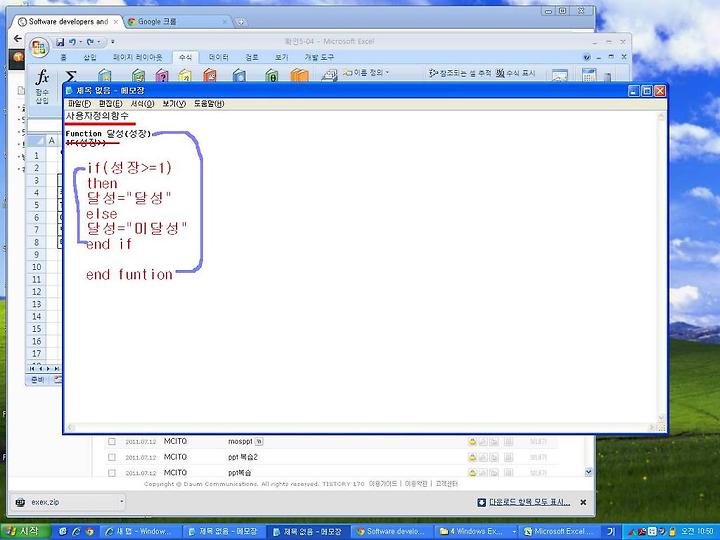Viewport: 720px width, 540px height.
Task: Switch to the 데이터 ribbon tab in Excel
Action: 219,57
